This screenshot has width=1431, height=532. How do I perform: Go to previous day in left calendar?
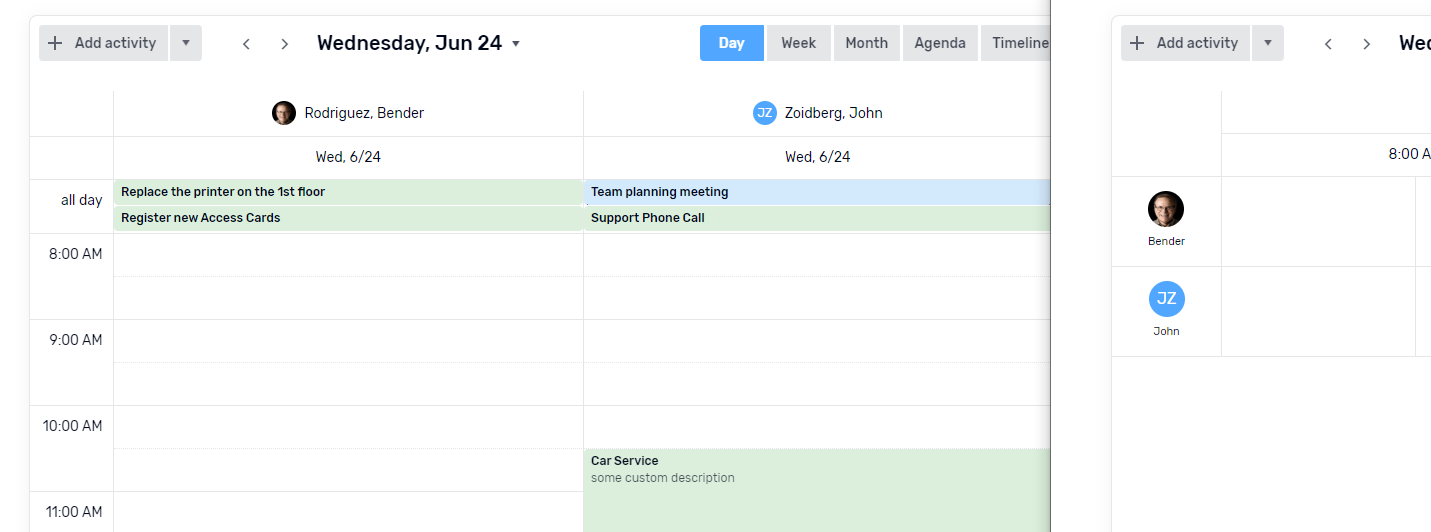(x=246, y=44)
